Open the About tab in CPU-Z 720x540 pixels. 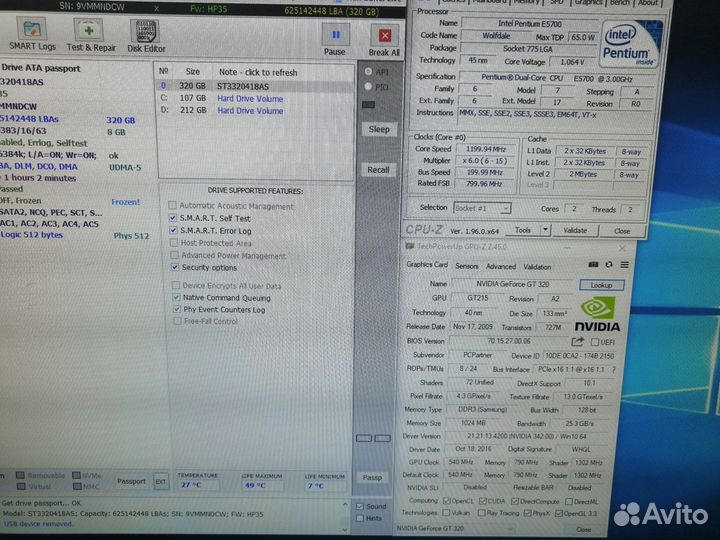click(648, 3)
